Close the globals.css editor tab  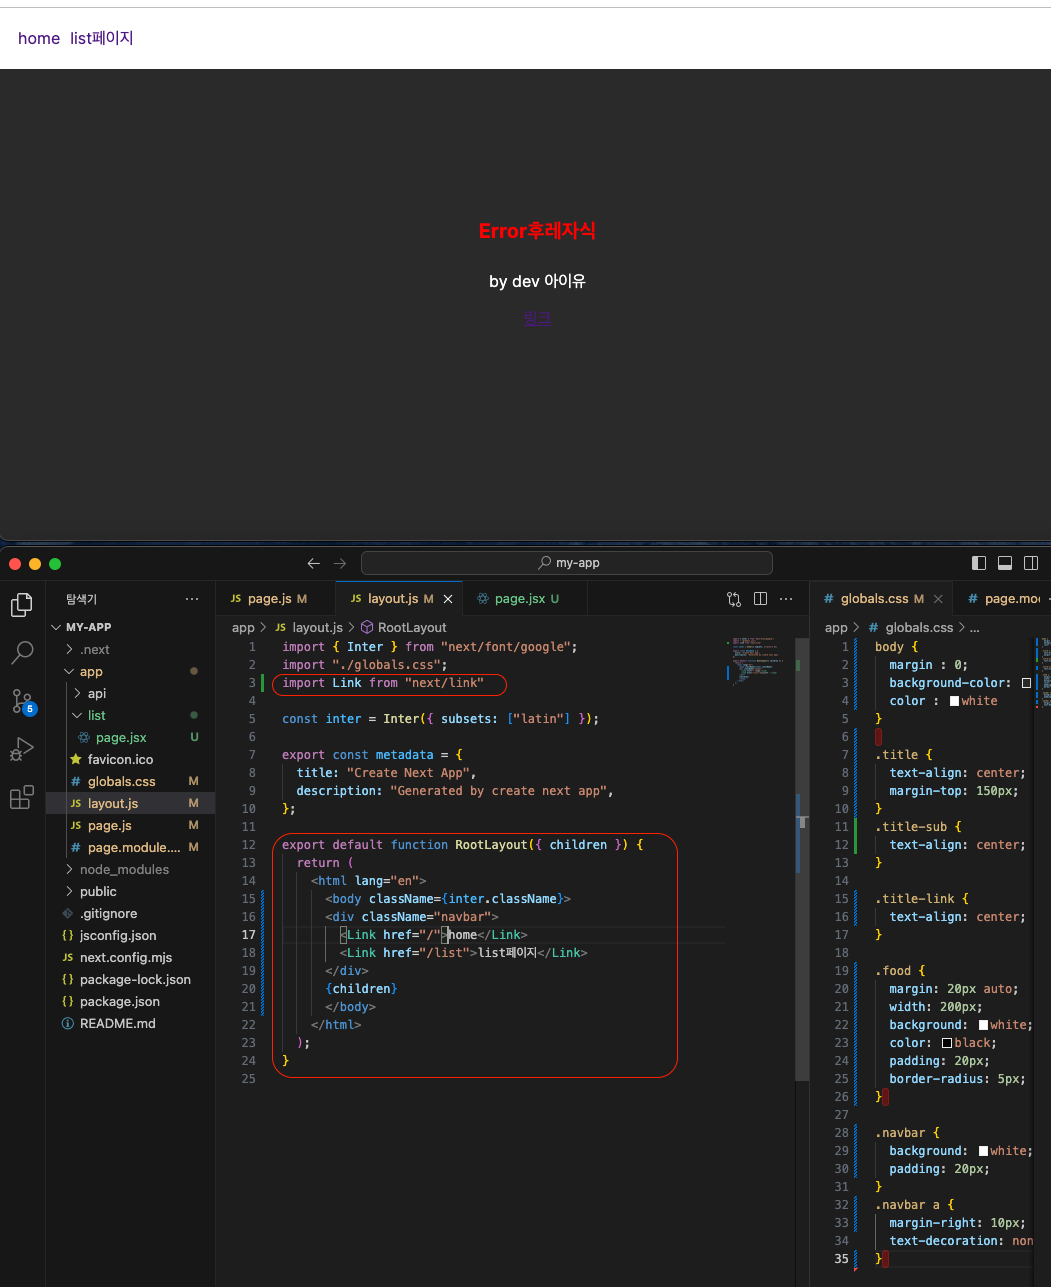[x=938, y=599]
